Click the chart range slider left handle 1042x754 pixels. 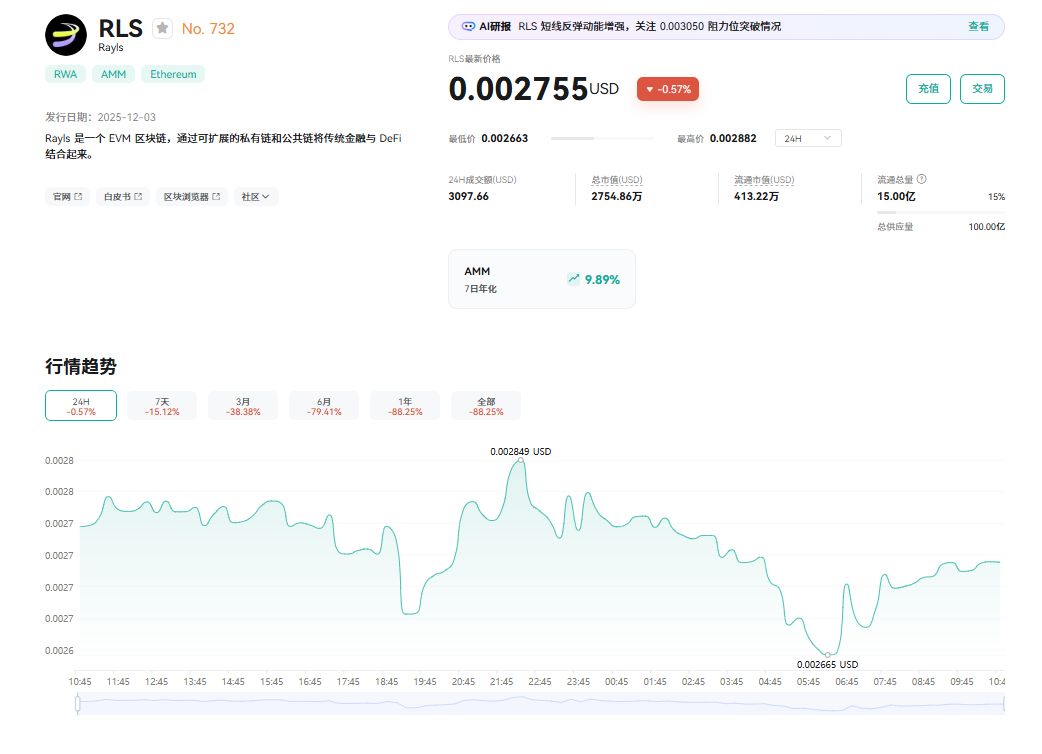point(78,704)
